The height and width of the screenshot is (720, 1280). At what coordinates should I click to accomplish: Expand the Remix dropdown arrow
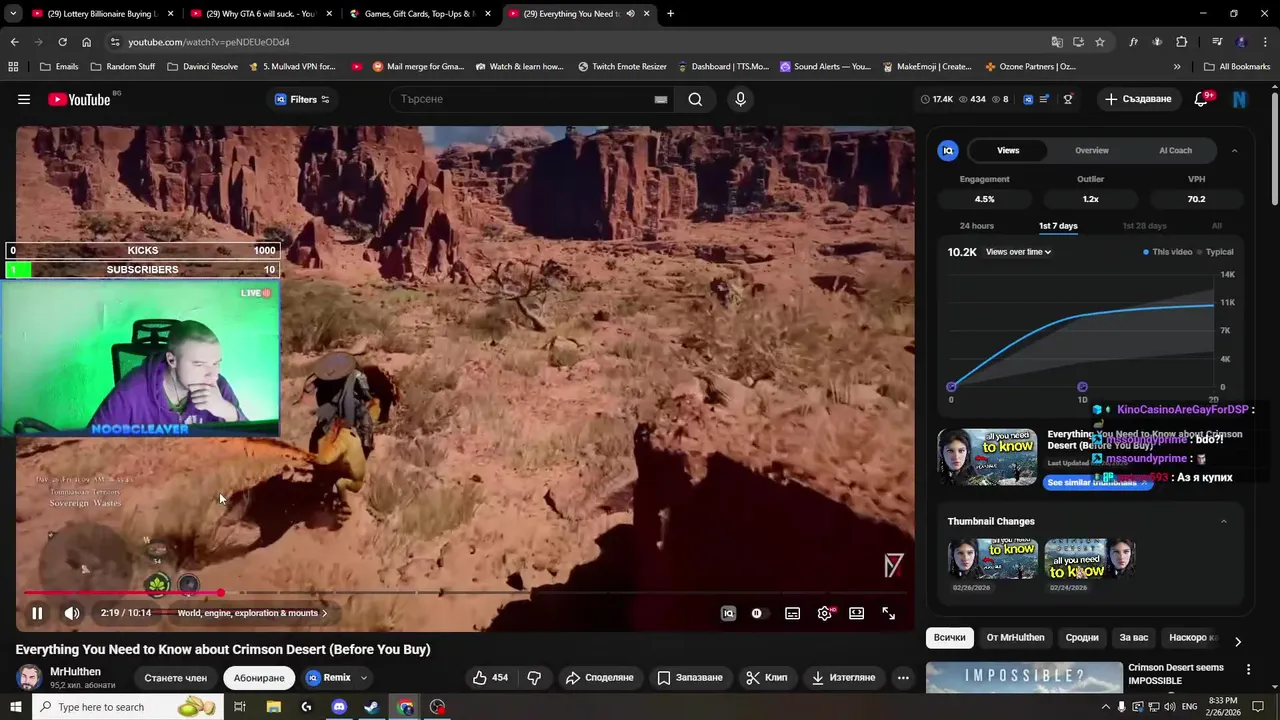[364, 677]
